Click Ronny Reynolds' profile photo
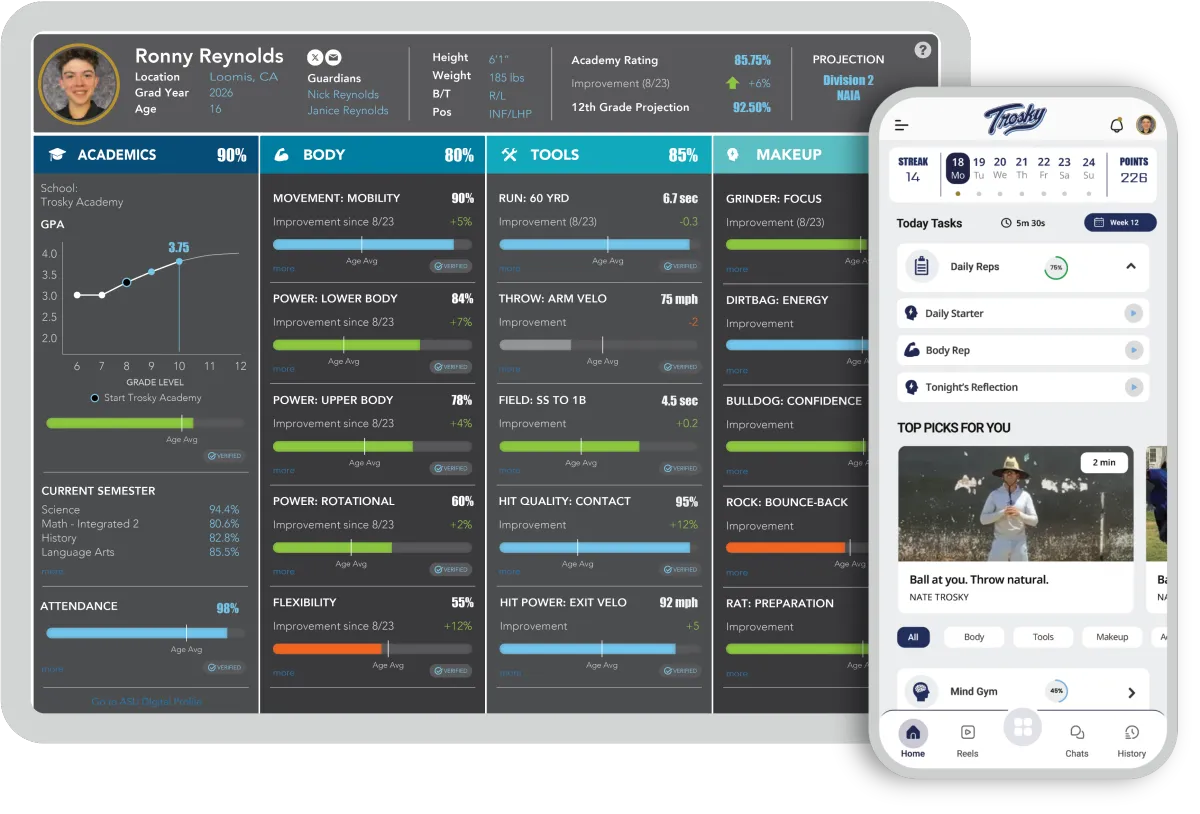Image resolution: width=1200 pixels, height=814 pixels. coord(79,84)
